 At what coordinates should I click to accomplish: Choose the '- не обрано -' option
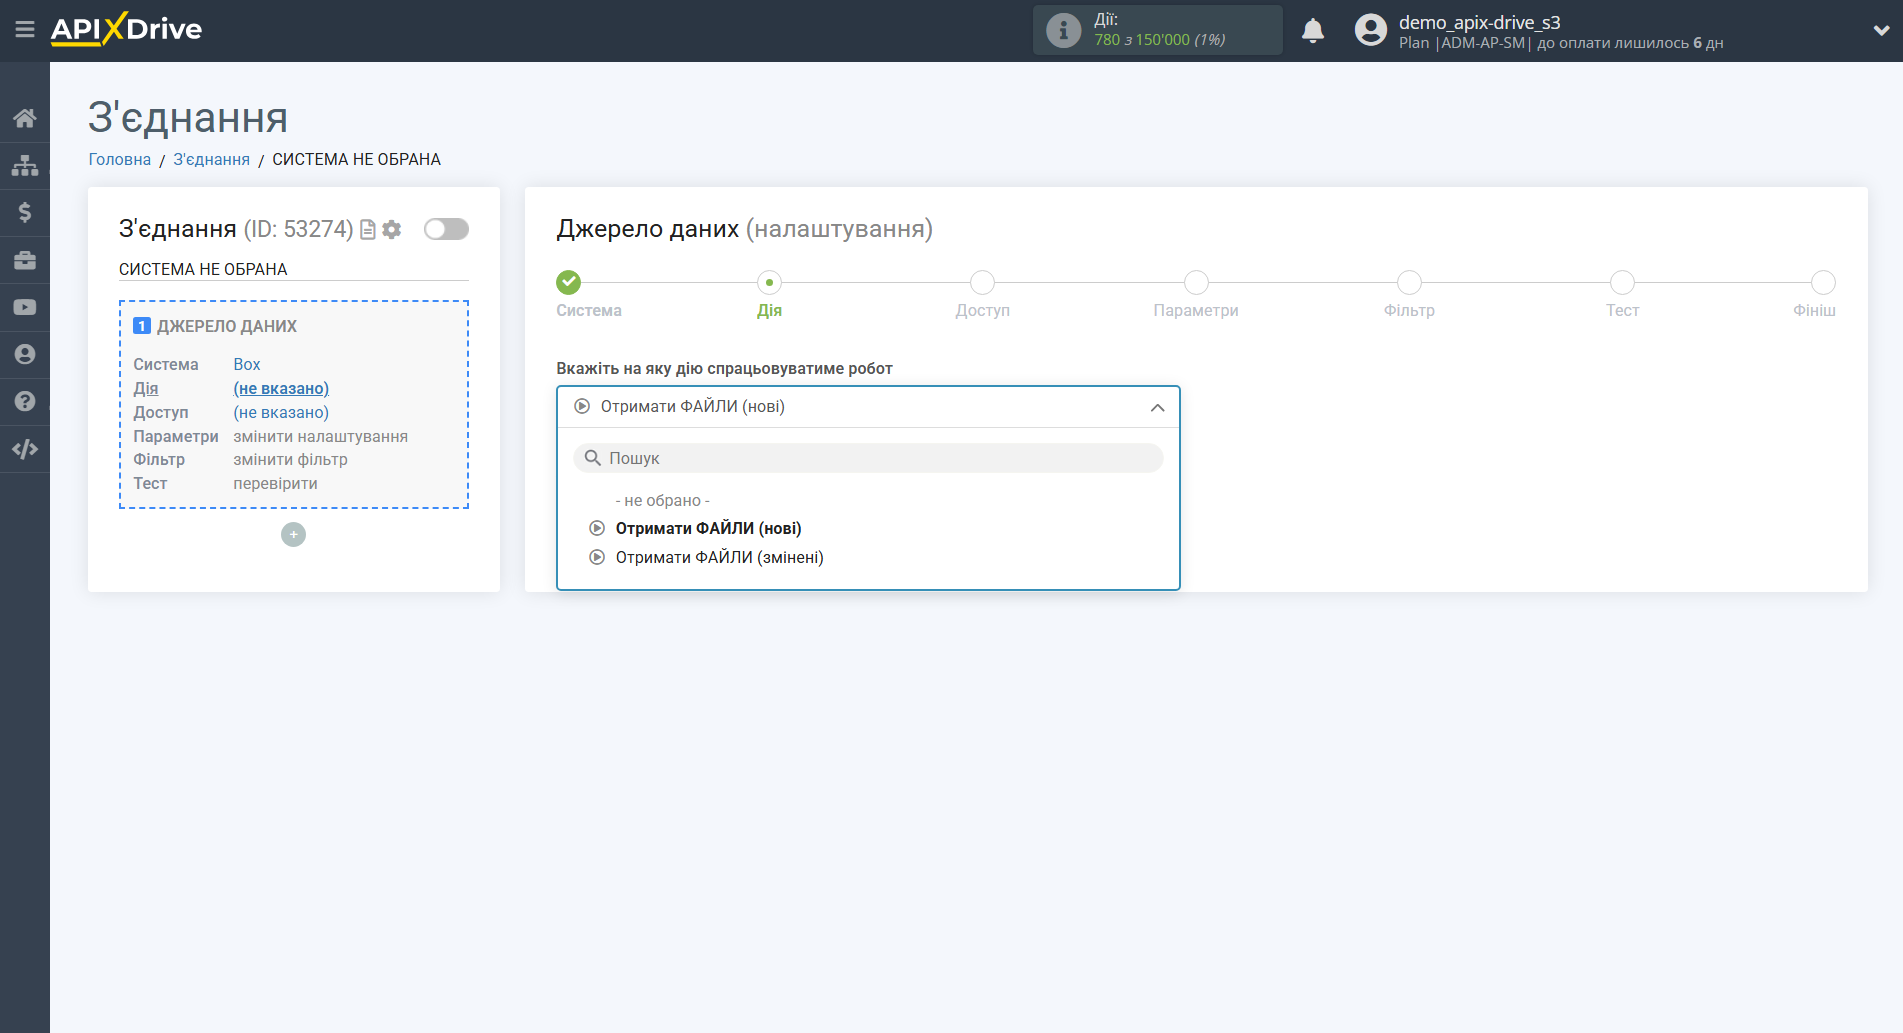(x=662, y=501)
